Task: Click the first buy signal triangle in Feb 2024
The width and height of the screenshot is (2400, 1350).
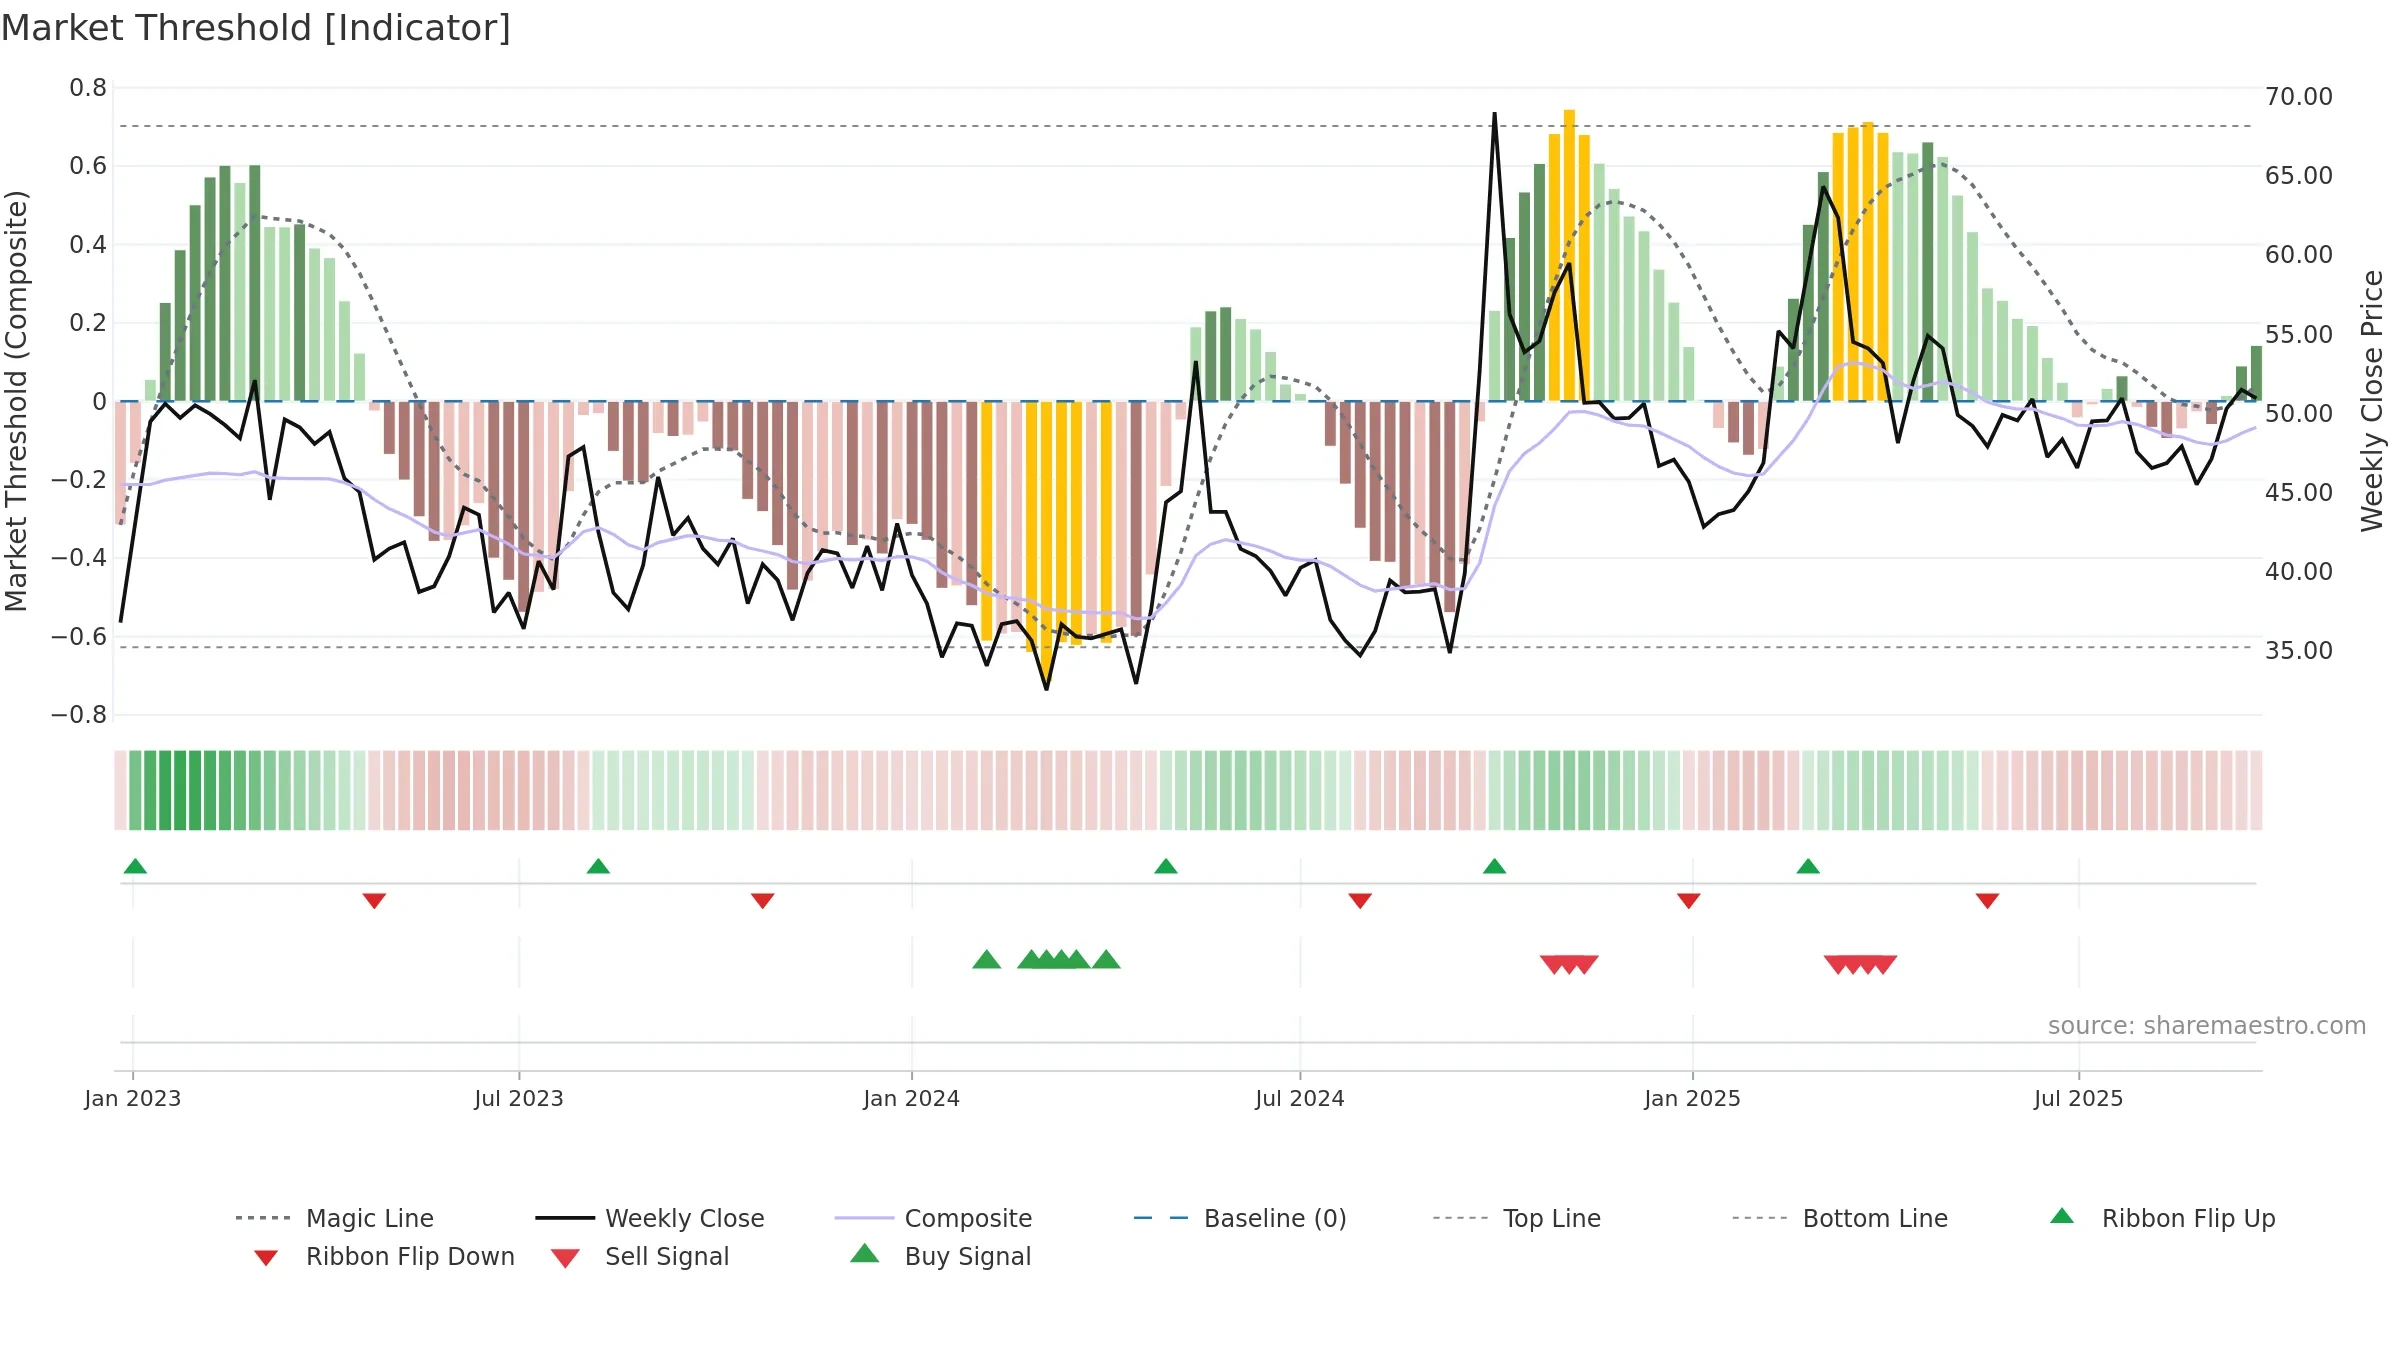Action: 987,959
